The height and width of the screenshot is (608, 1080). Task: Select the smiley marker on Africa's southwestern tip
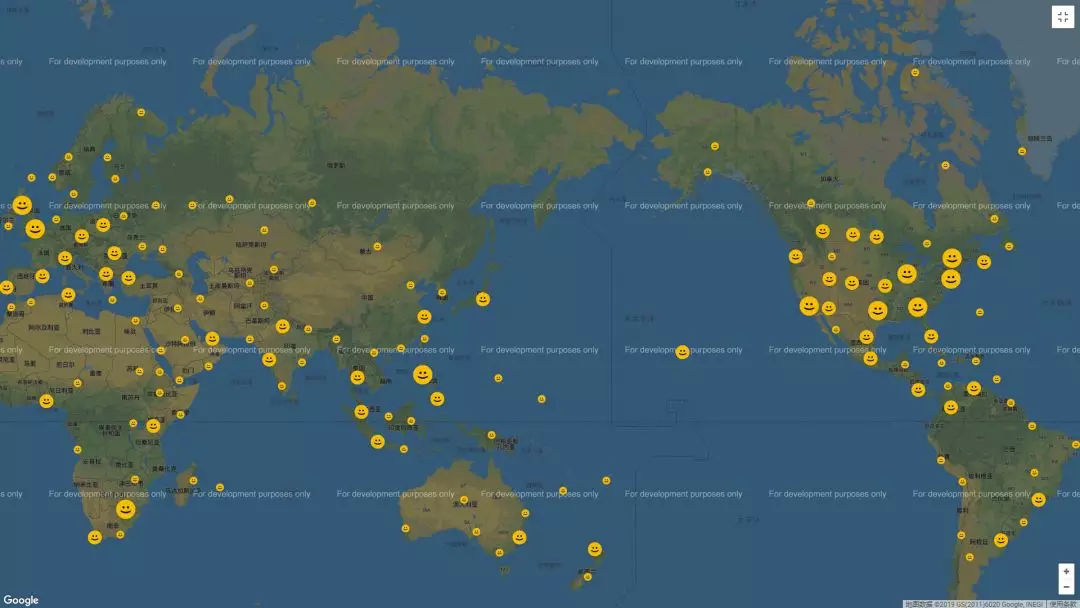[95, 537]
